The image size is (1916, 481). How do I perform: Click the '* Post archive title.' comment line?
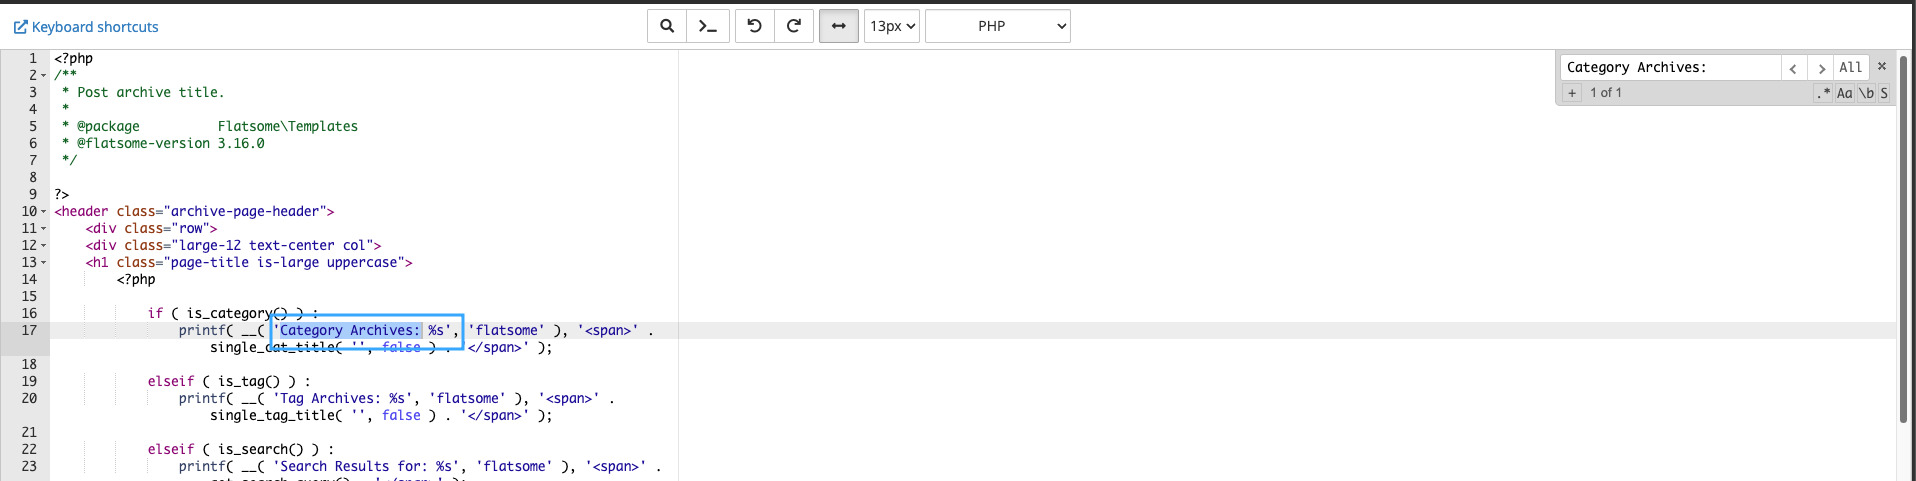click(x=143, y=92)
